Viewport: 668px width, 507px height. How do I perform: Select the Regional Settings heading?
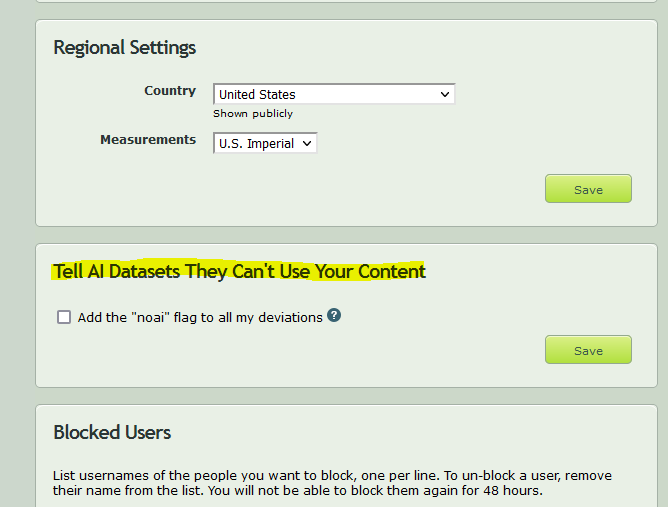pos(124,47)
